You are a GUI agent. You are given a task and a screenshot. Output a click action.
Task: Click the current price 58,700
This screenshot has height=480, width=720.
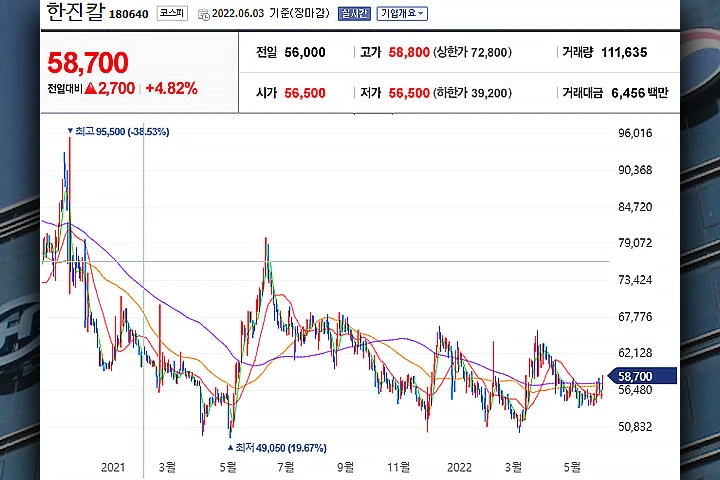[x=88, y=62]
